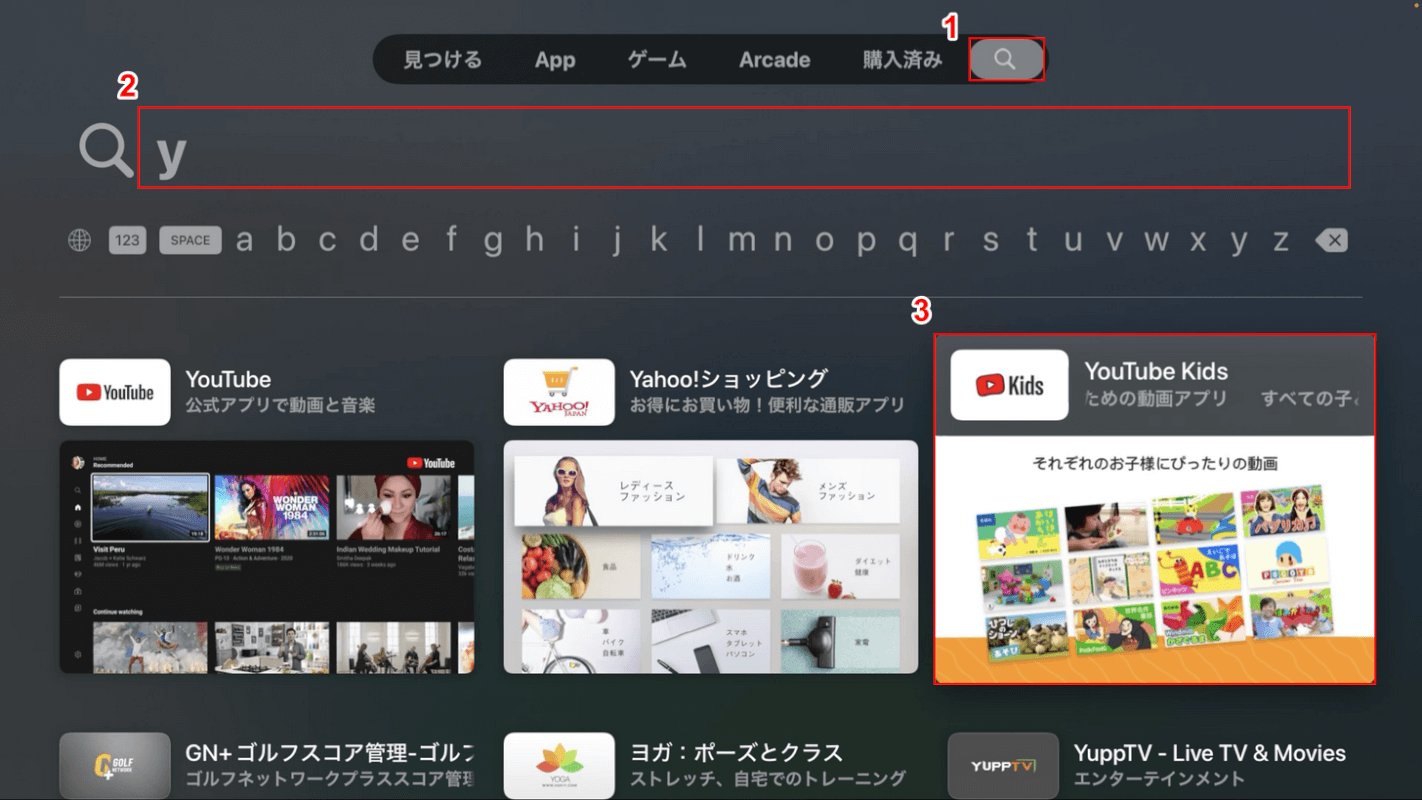
Task: Select letter z on keyboard
Action: (x=1280, y=241)
